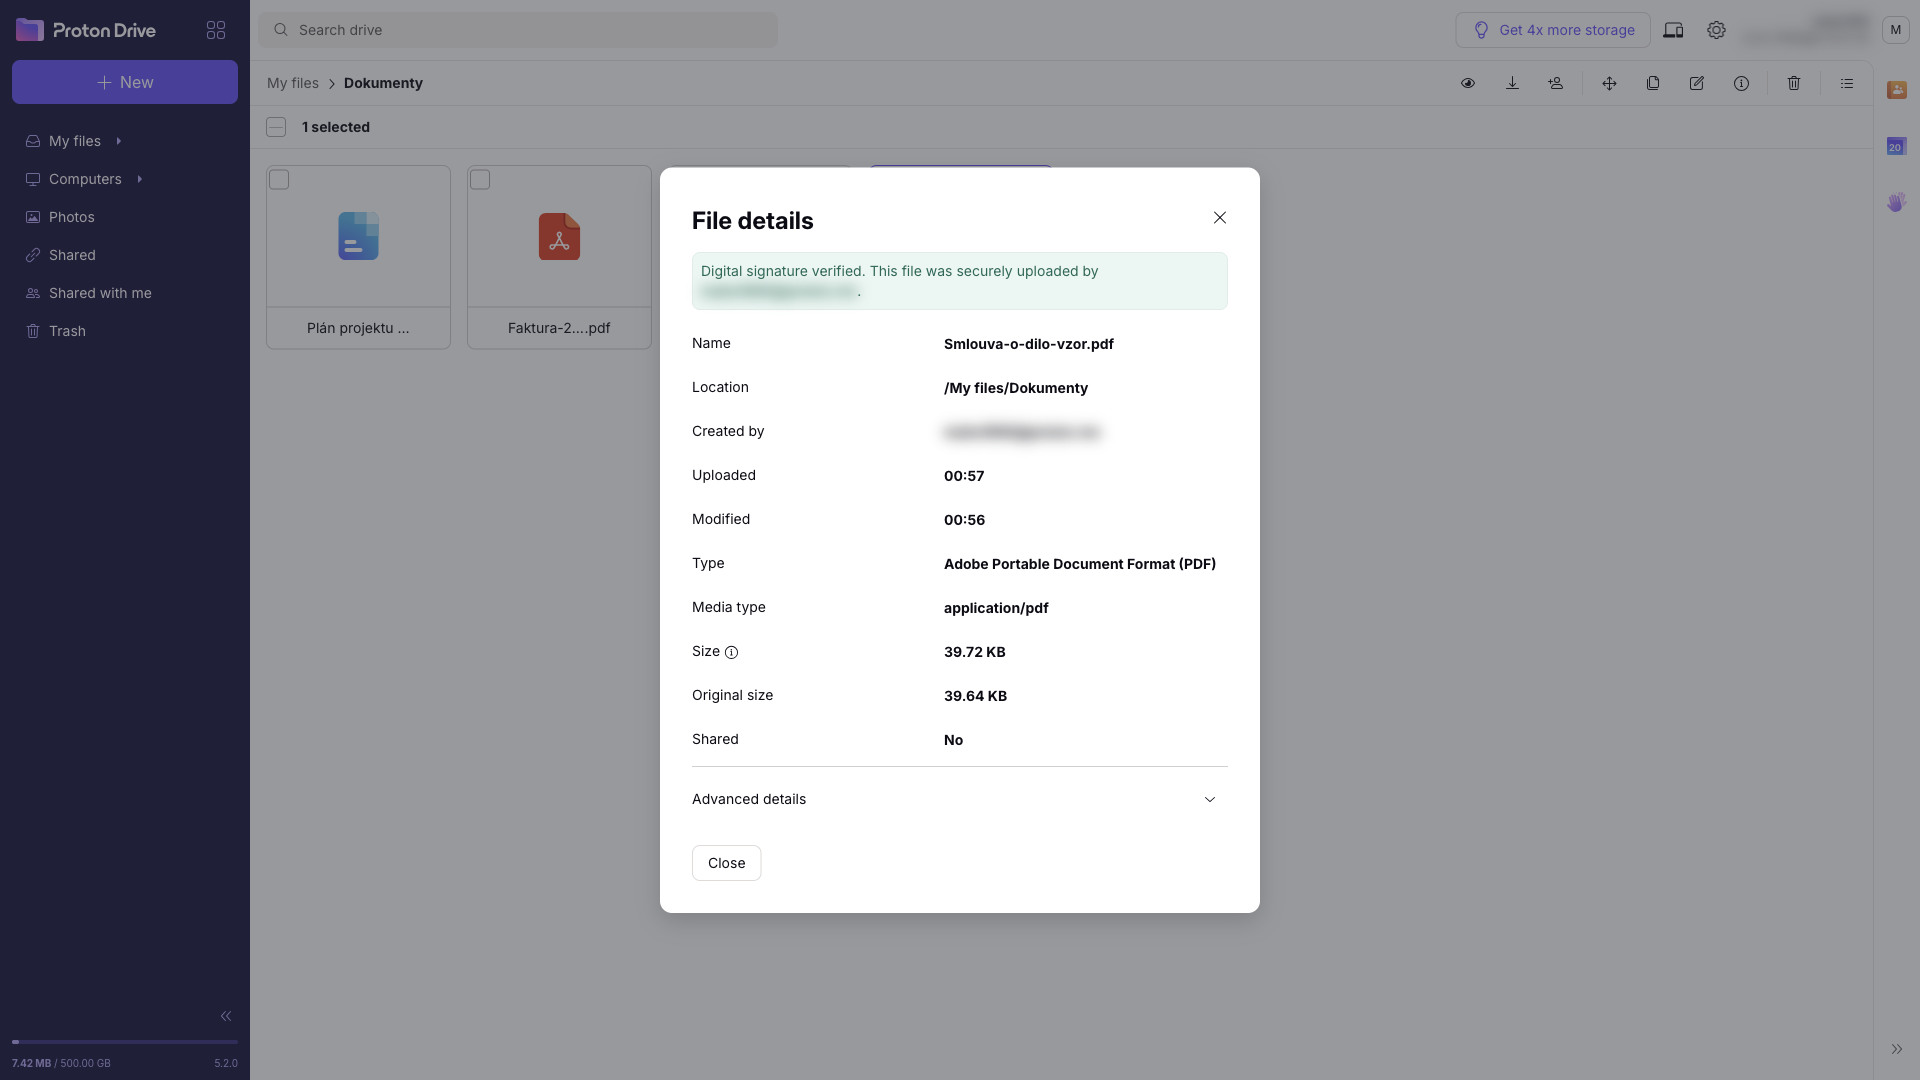Expand the Advanced details section
Image resolution: width=1920 pixels, height=1080 pixels.
[959, 799]
